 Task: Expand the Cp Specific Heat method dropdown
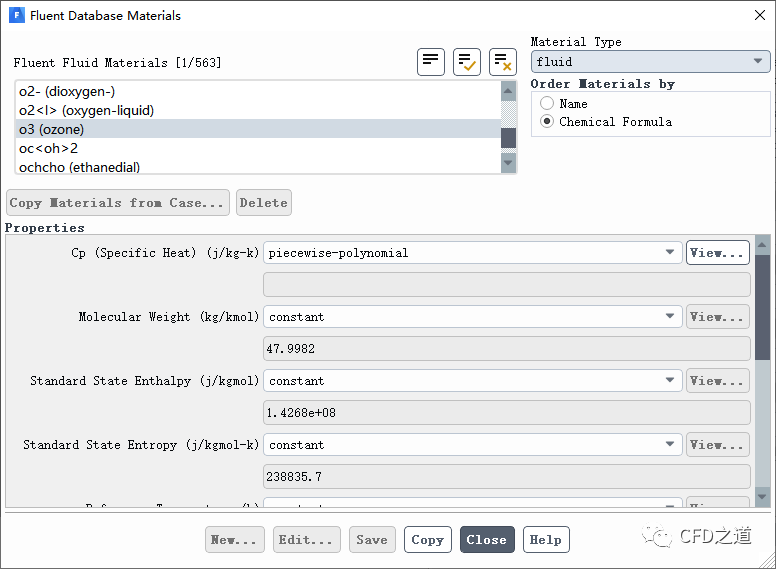coord(472,253)
